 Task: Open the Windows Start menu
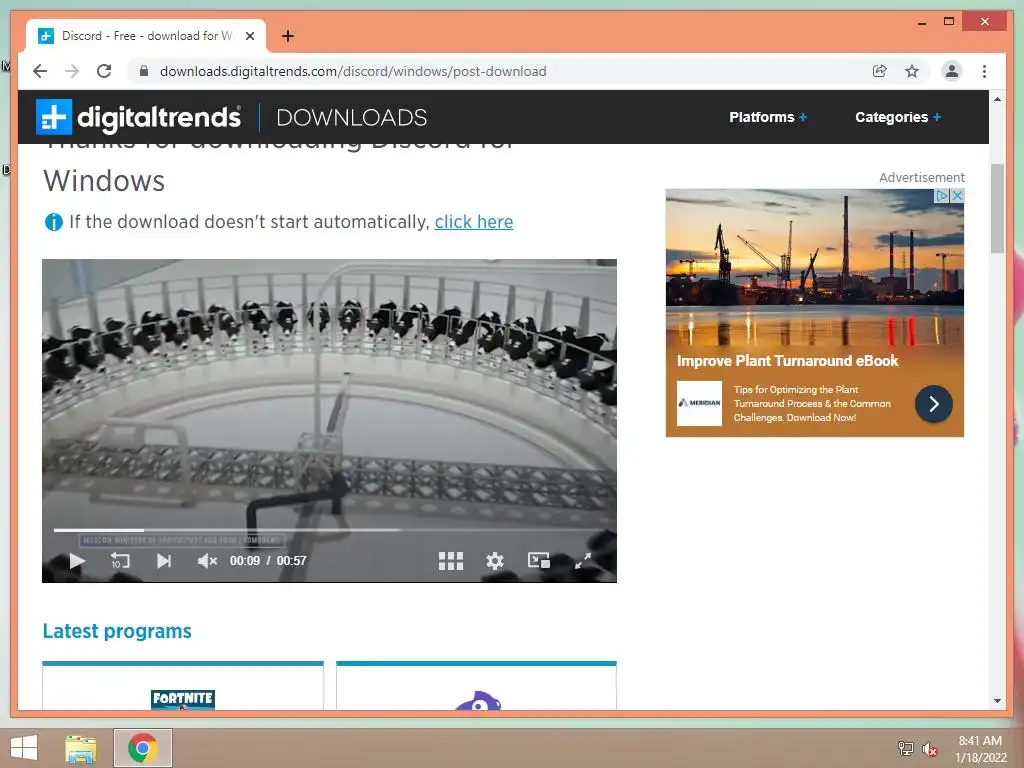(x=24, y=748)
